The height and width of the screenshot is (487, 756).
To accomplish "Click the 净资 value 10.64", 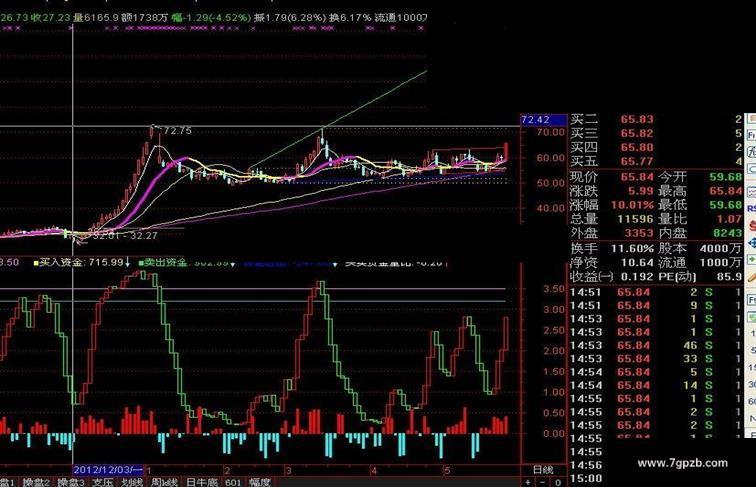I will coord(637,263).
